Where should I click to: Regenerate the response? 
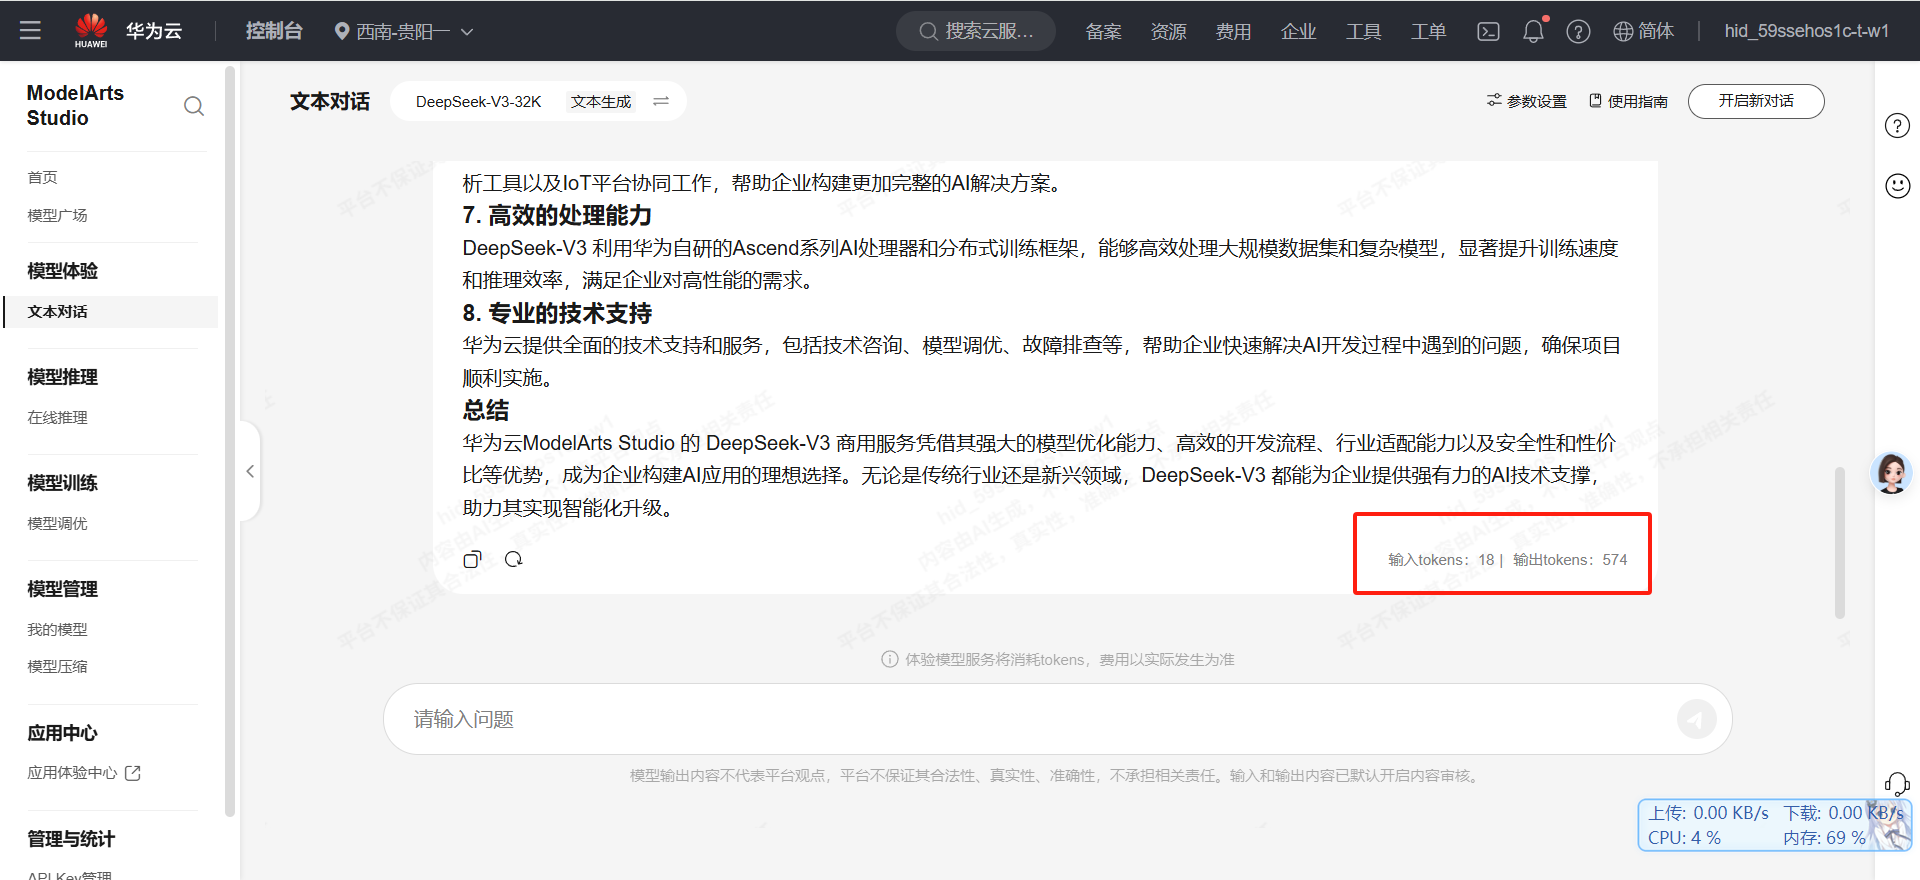513,559
